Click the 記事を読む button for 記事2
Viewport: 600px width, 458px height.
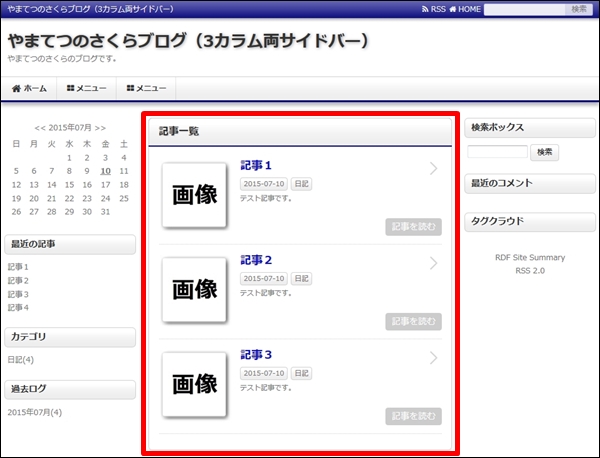413,321
